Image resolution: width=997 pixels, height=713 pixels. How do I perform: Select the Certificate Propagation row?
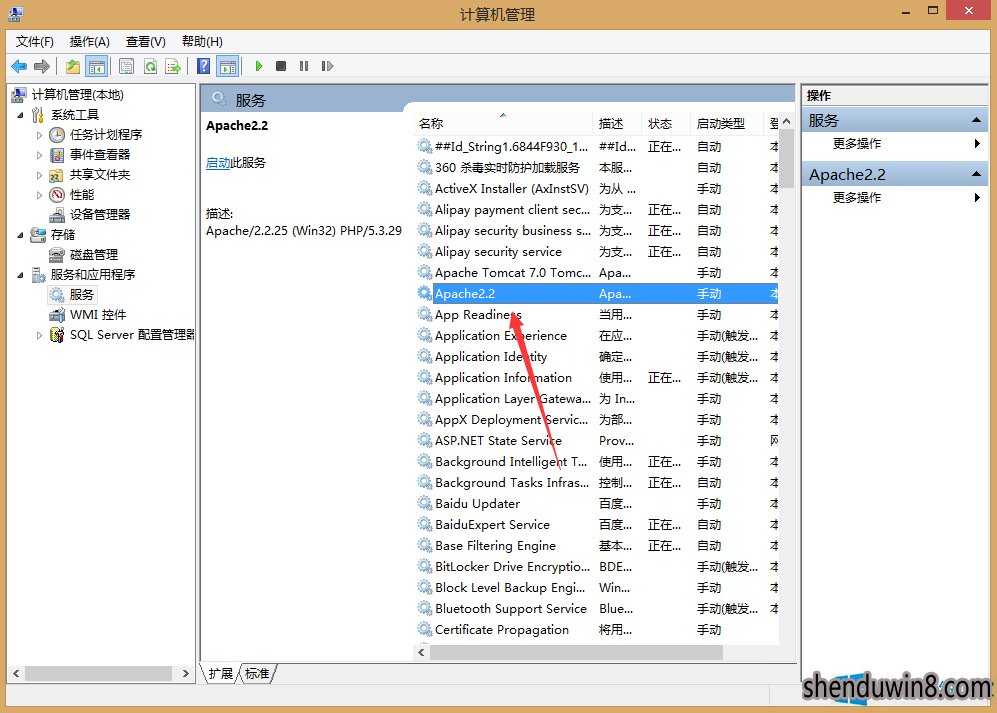tap(597, 630)
